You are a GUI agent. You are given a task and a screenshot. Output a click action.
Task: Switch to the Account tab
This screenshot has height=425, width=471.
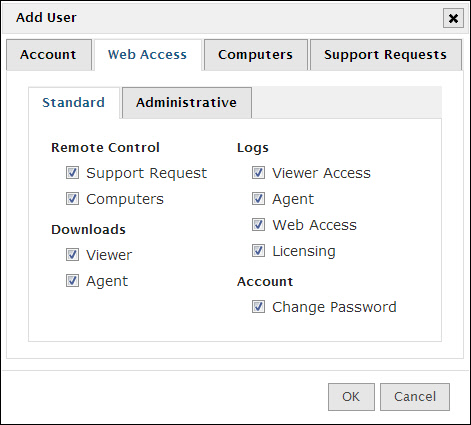pos(49,55)
